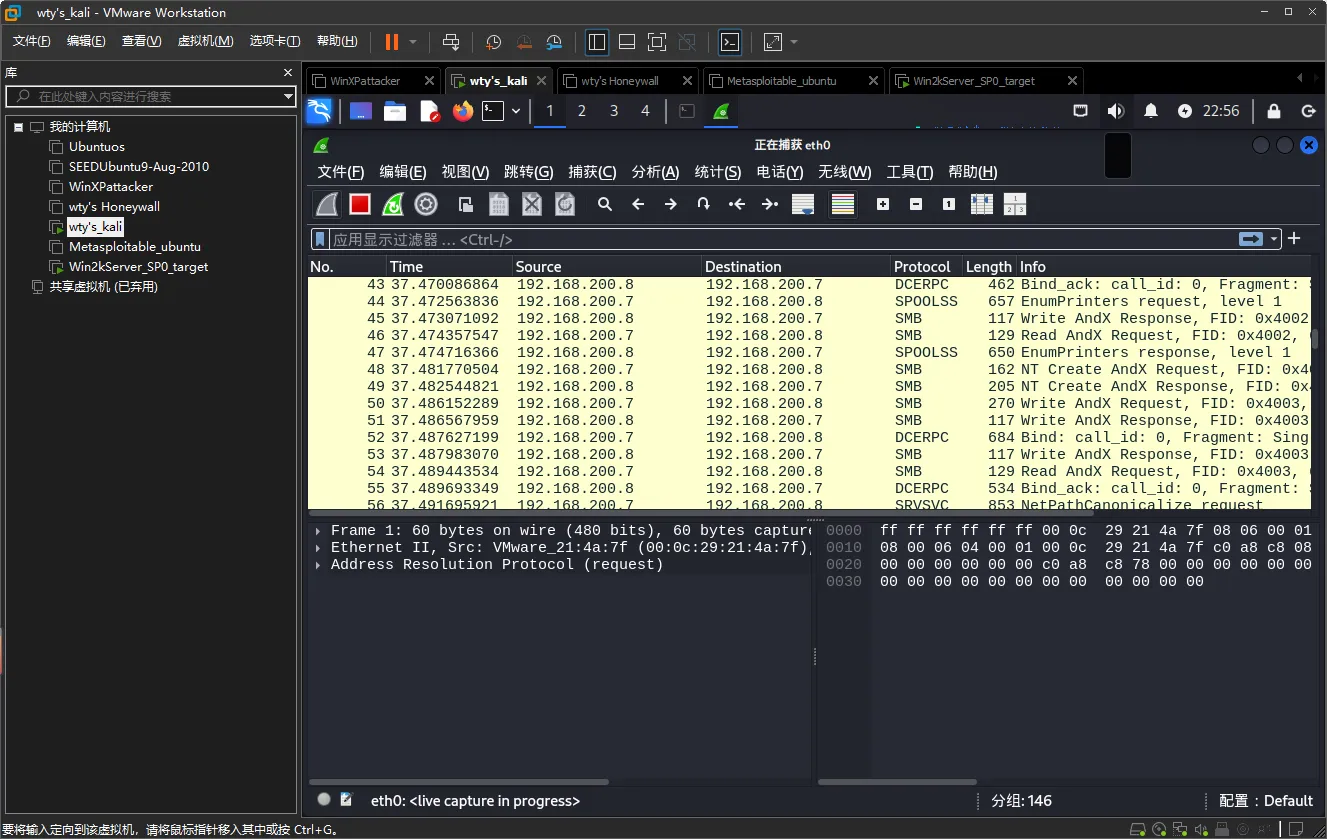The image size is (1327, 839).
Task: Take a VM snapshot from VMware toolbar
Action: click(x=493, y=42)
